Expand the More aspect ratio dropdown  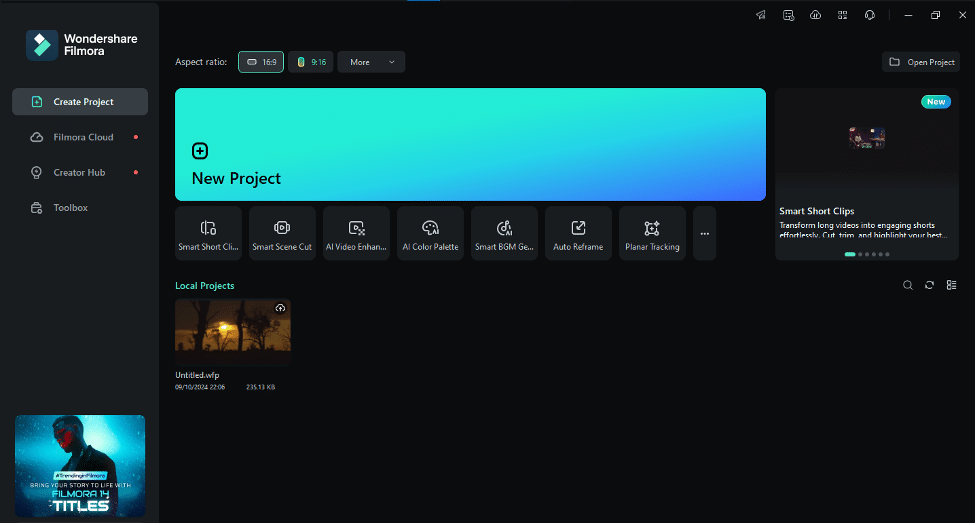(x=371, y=62)
